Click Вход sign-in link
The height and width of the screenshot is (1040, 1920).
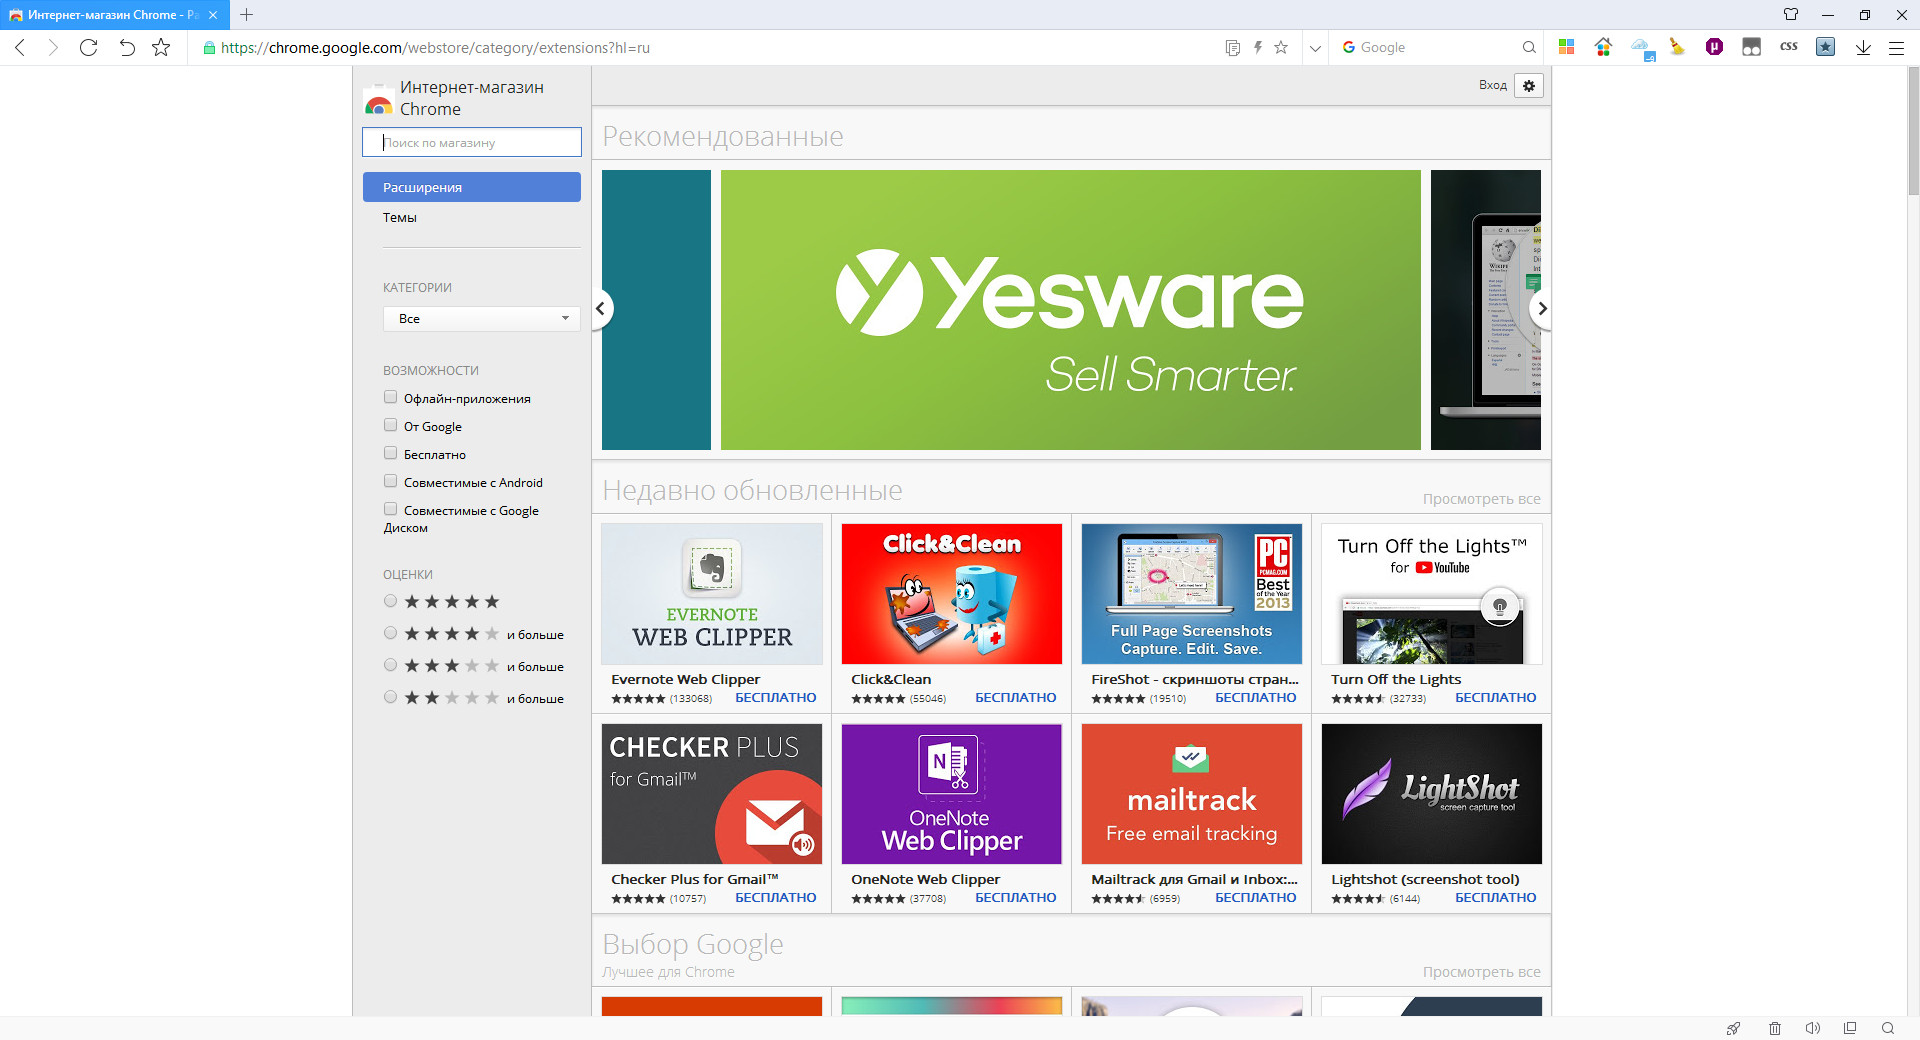pos(1492,85)
